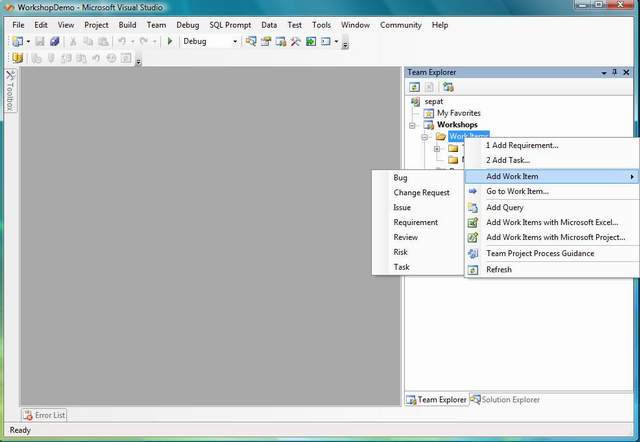Image resolution: width=640 pixels, height=442 pixels.
Task: Select Bug work item type
Action: pyautogui.click(x=418, y=178)
